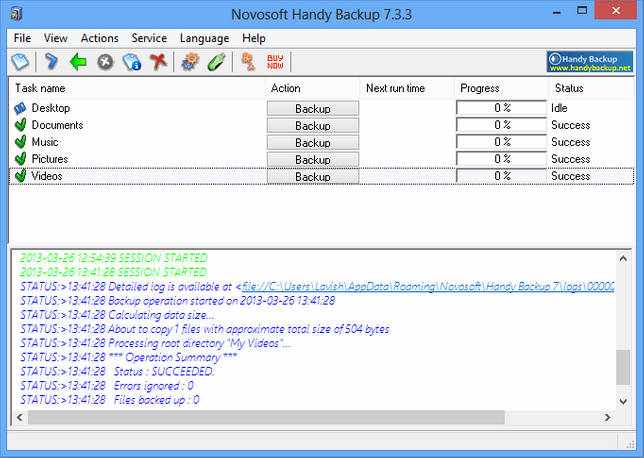Click the log horizontal scrollbar thumb
The height and width of the screenshot is (458, 644).
(x=266, y=417)
